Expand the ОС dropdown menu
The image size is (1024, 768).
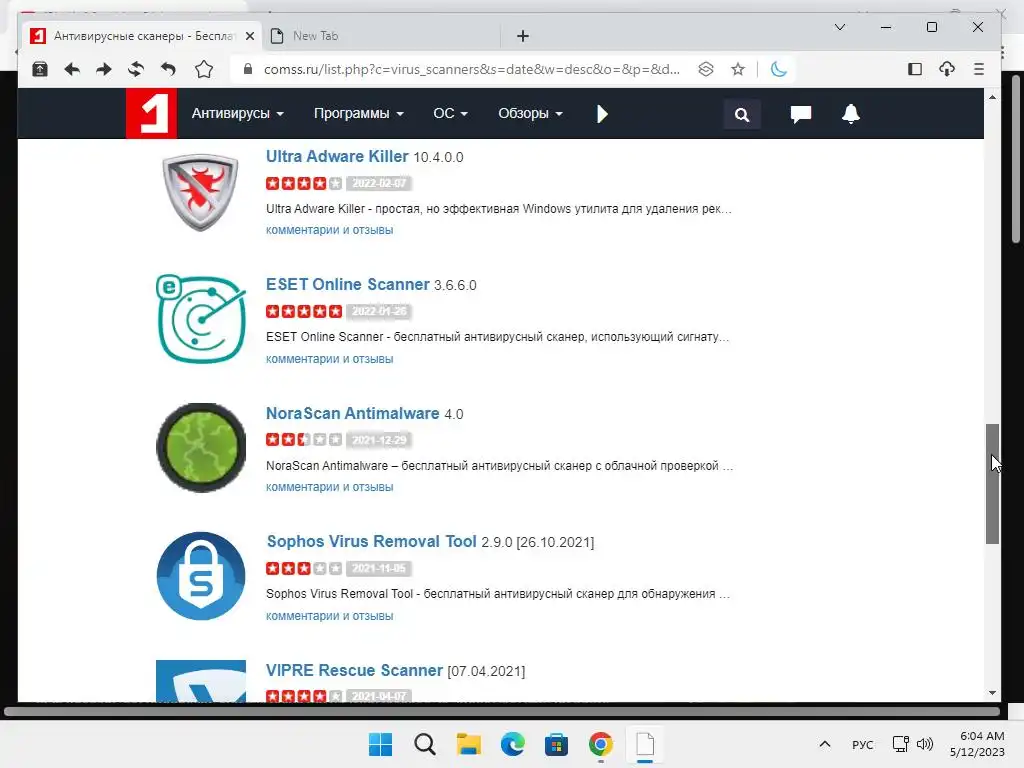pyautogui.click(x=451, y=114)
